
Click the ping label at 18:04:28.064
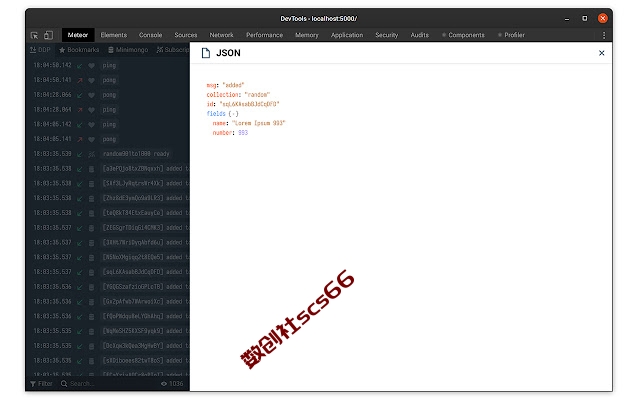109,109
